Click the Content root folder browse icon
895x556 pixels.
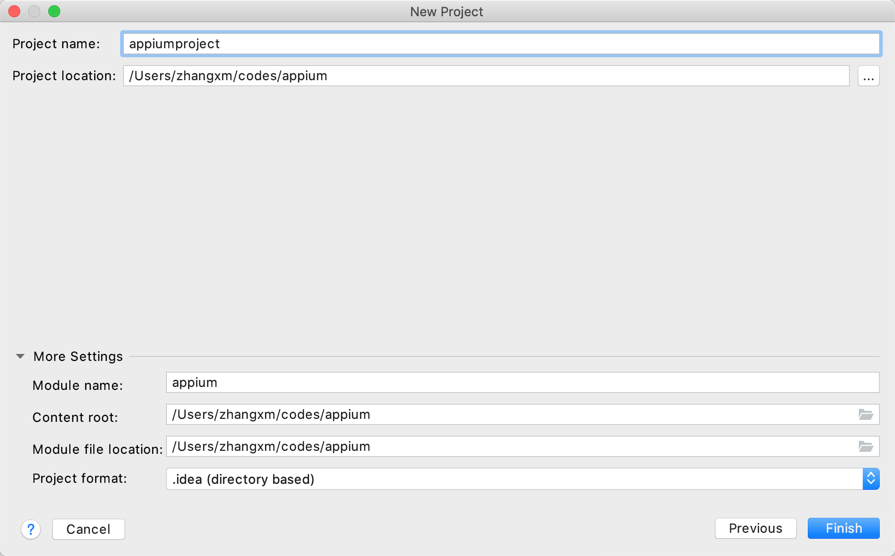(x=866, y=415)
